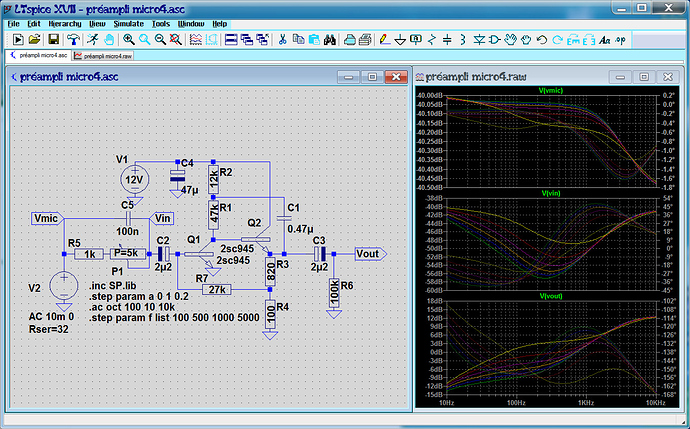This screenshot has height=429, width=690.
Task: Click the V(vin) trace label
Action: point(551,193)
